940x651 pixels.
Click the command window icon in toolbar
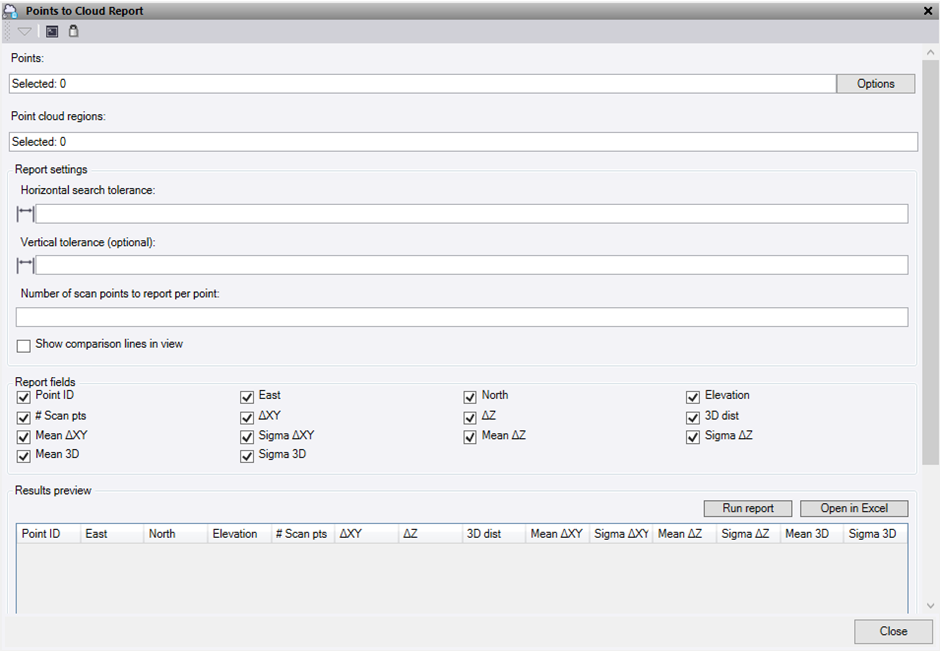click(52, 31)
